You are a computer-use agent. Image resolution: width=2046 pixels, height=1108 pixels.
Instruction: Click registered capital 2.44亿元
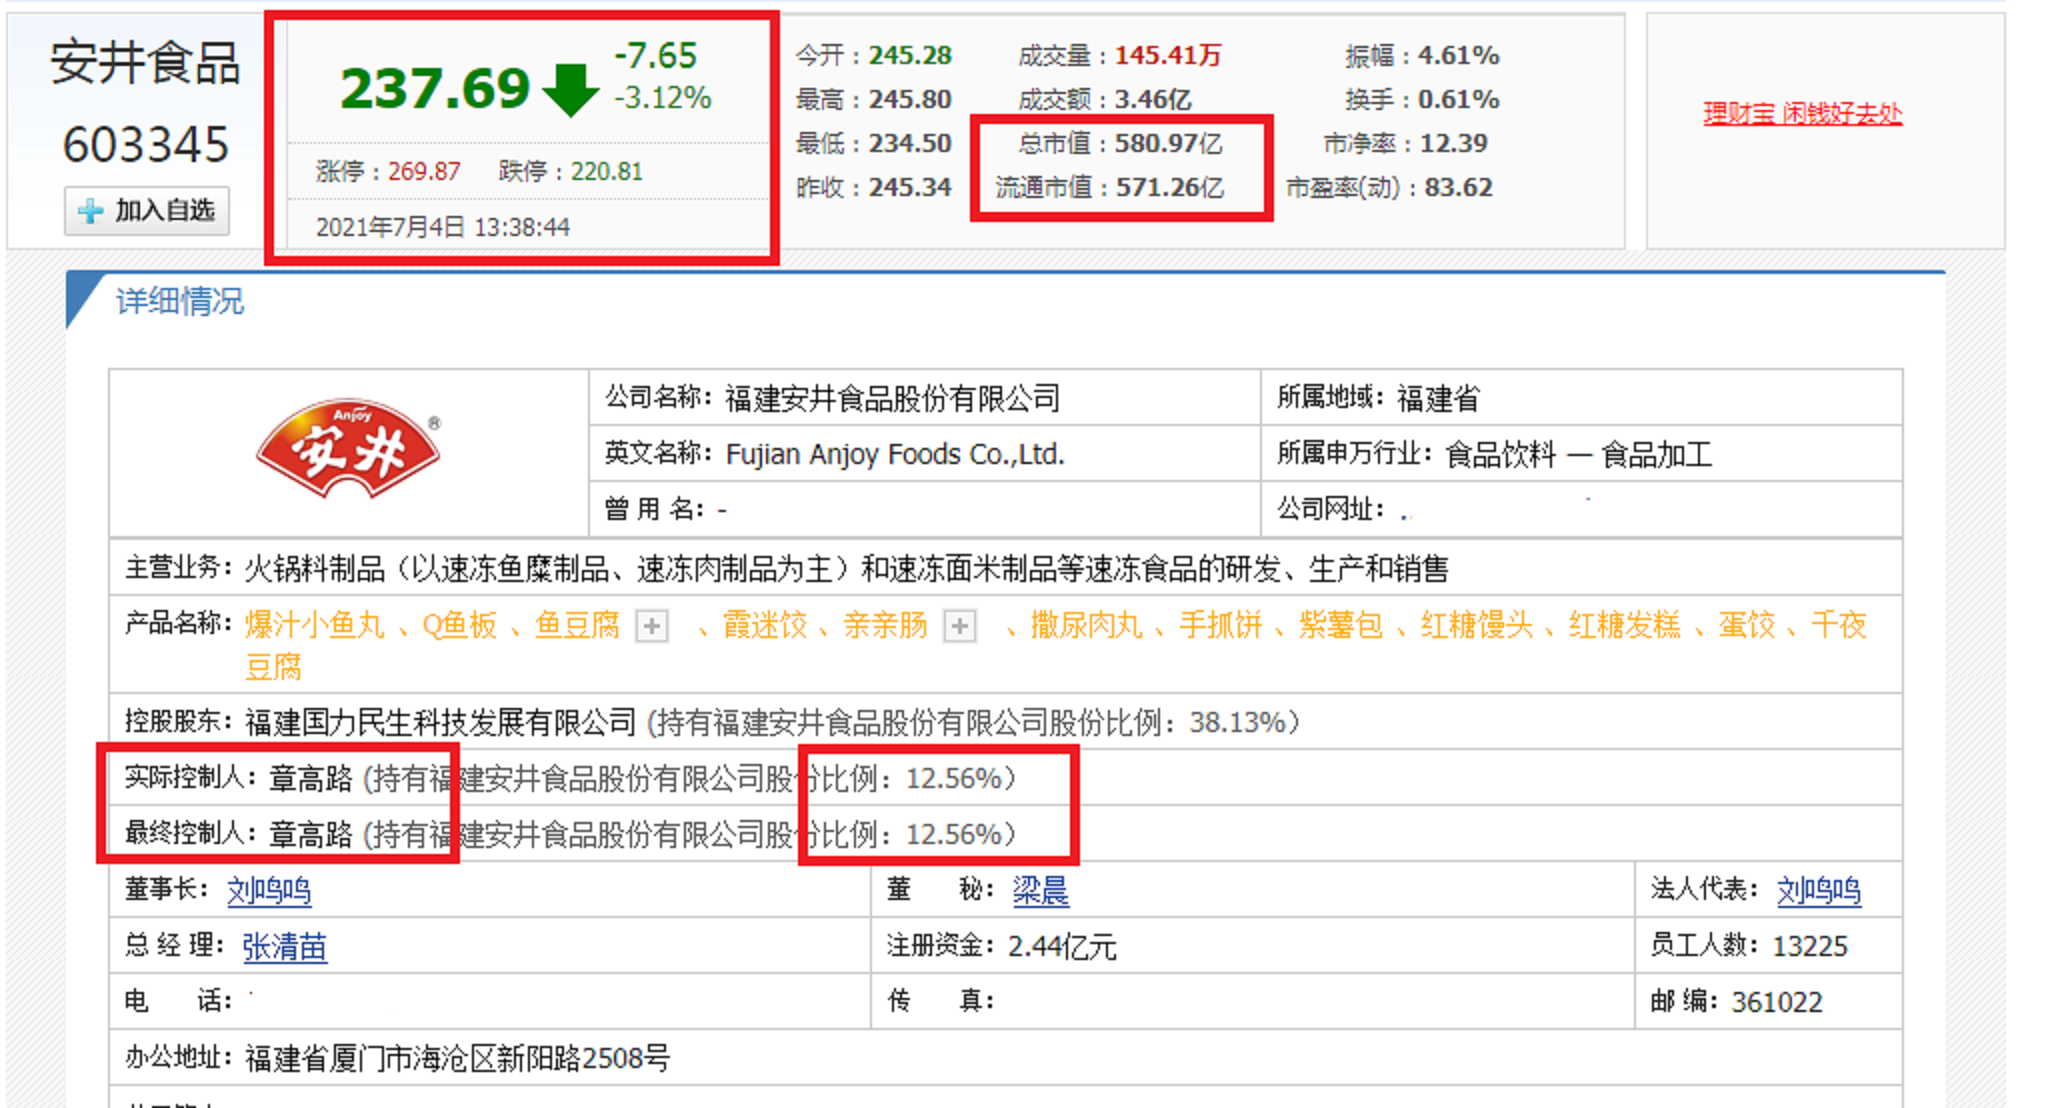pyautogui.click(x=1062, y=946)
